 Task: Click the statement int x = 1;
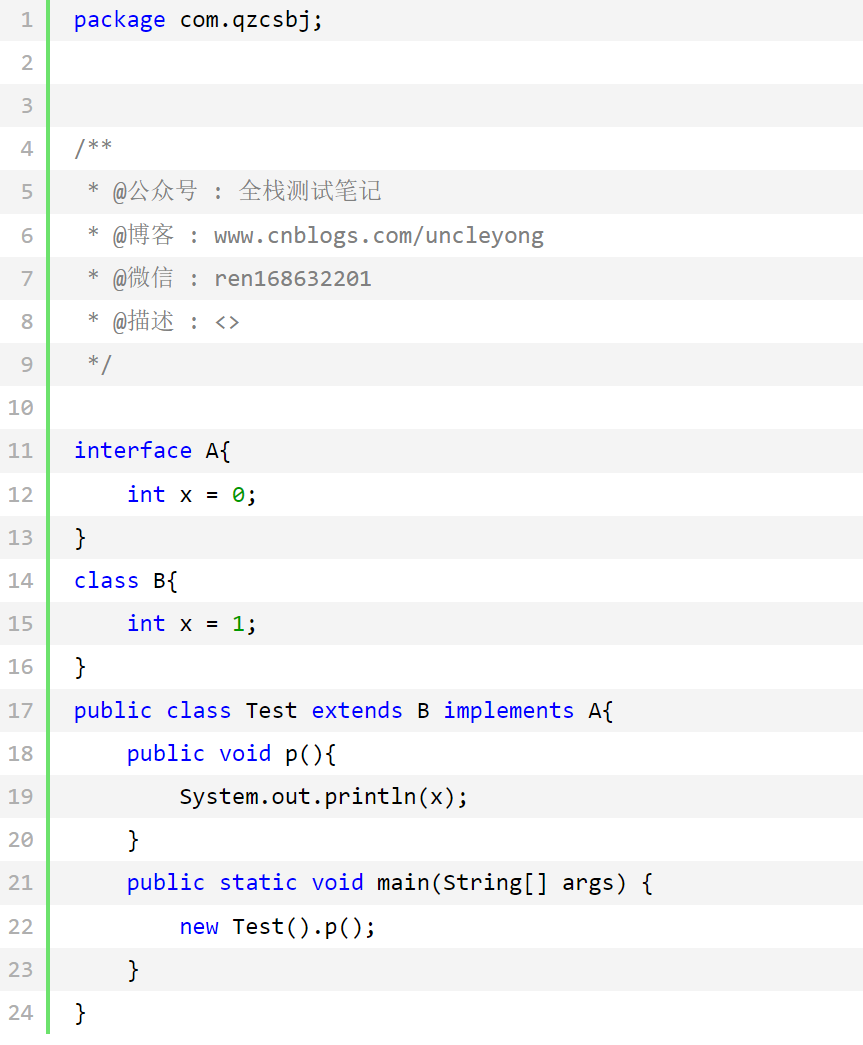pyautogui.click(x=192, y=624)
